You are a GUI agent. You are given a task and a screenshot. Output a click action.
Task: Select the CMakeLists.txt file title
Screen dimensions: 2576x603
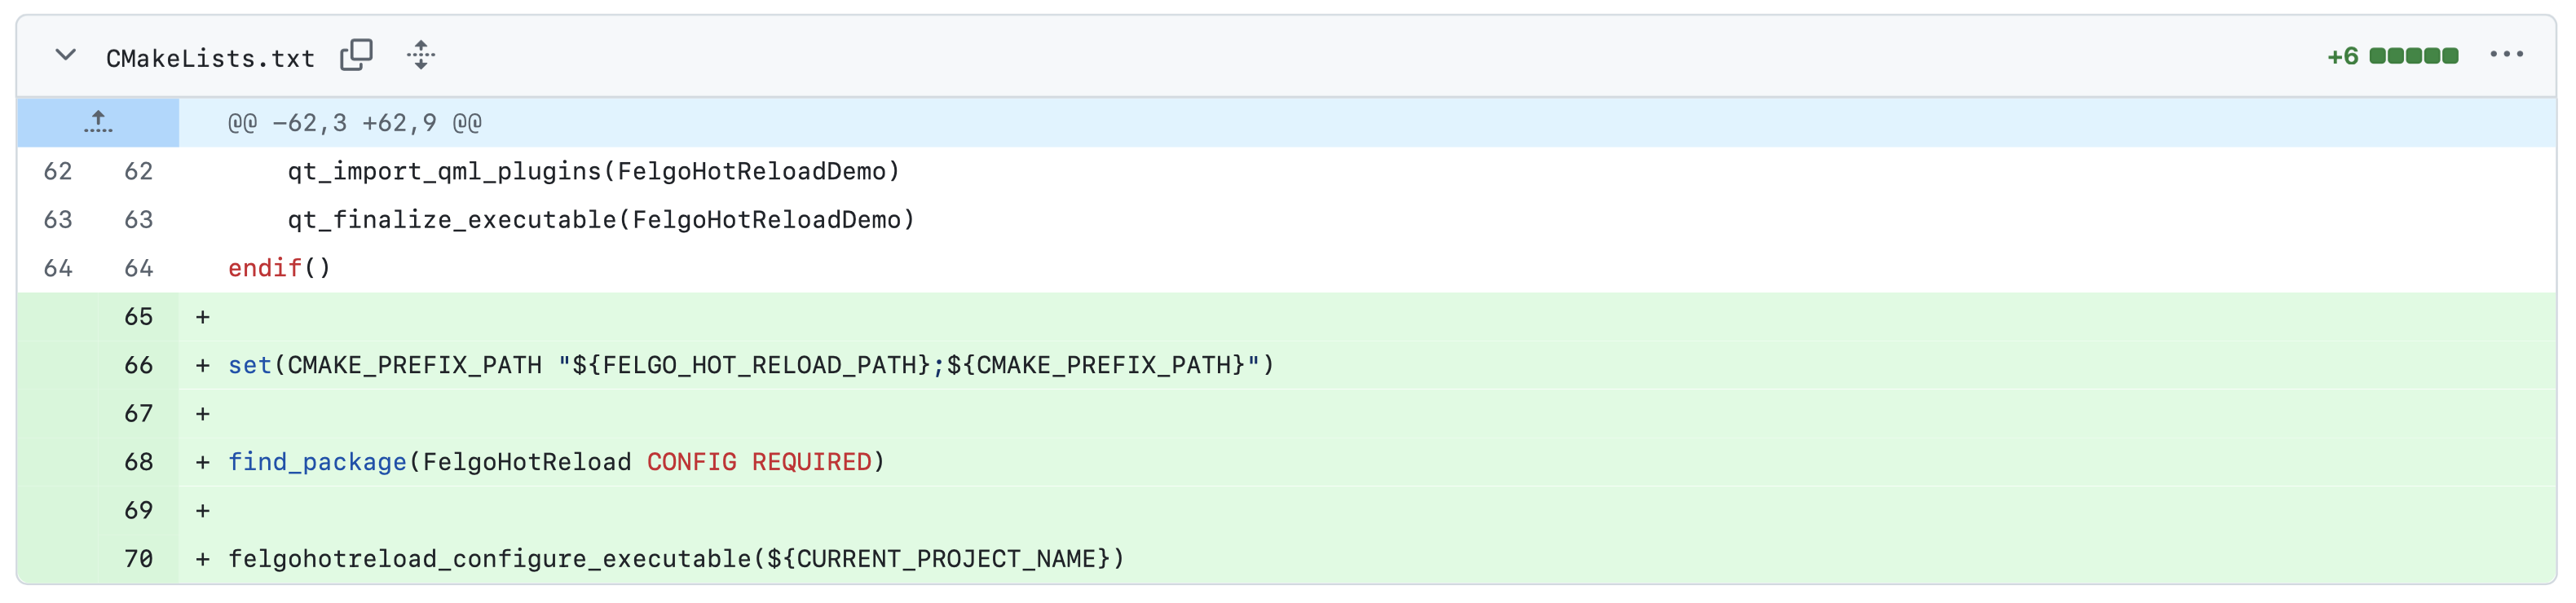click(x=209, y=57)
